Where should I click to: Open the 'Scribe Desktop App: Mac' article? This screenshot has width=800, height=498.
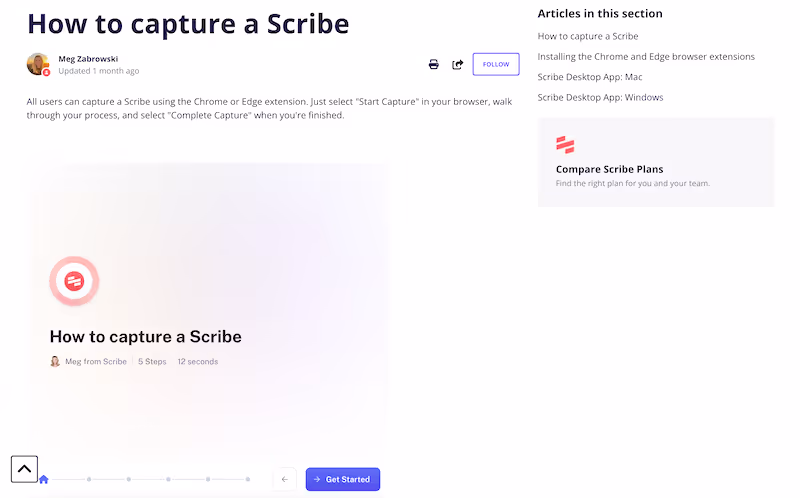click(x=590, y=77)
